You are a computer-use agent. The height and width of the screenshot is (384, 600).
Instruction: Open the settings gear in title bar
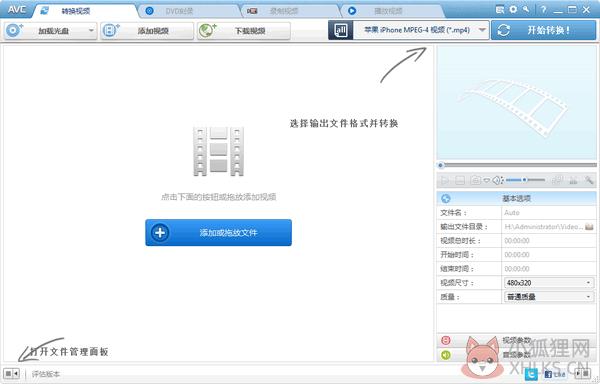click(513, 10)
